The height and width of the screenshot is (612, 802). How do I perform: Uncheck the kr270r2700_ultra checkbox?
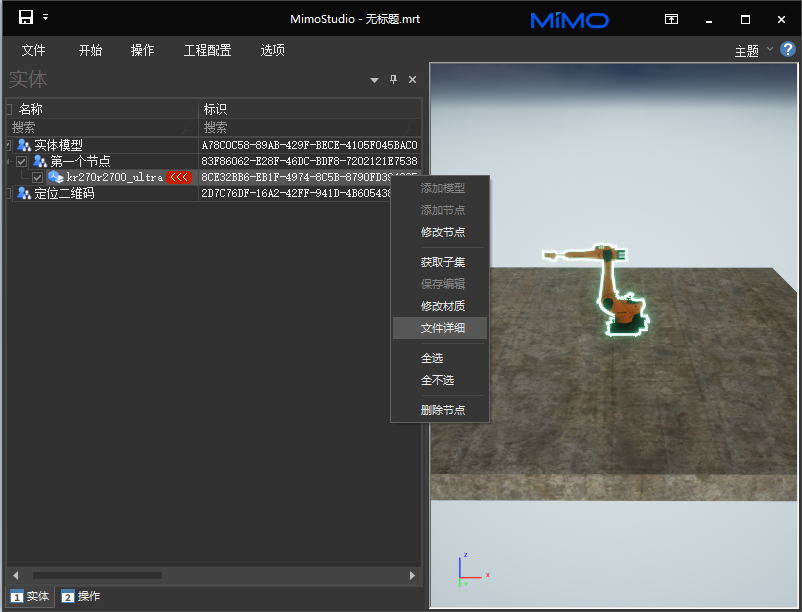click(x=38, y=177)
